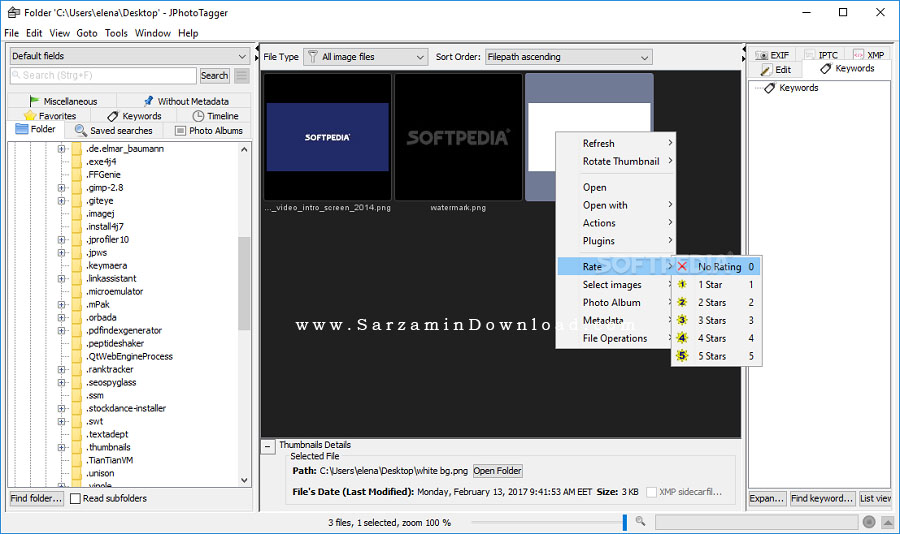Choose Rotate Thumbnail in context menu
900x534 pixels.
point(615,161)
